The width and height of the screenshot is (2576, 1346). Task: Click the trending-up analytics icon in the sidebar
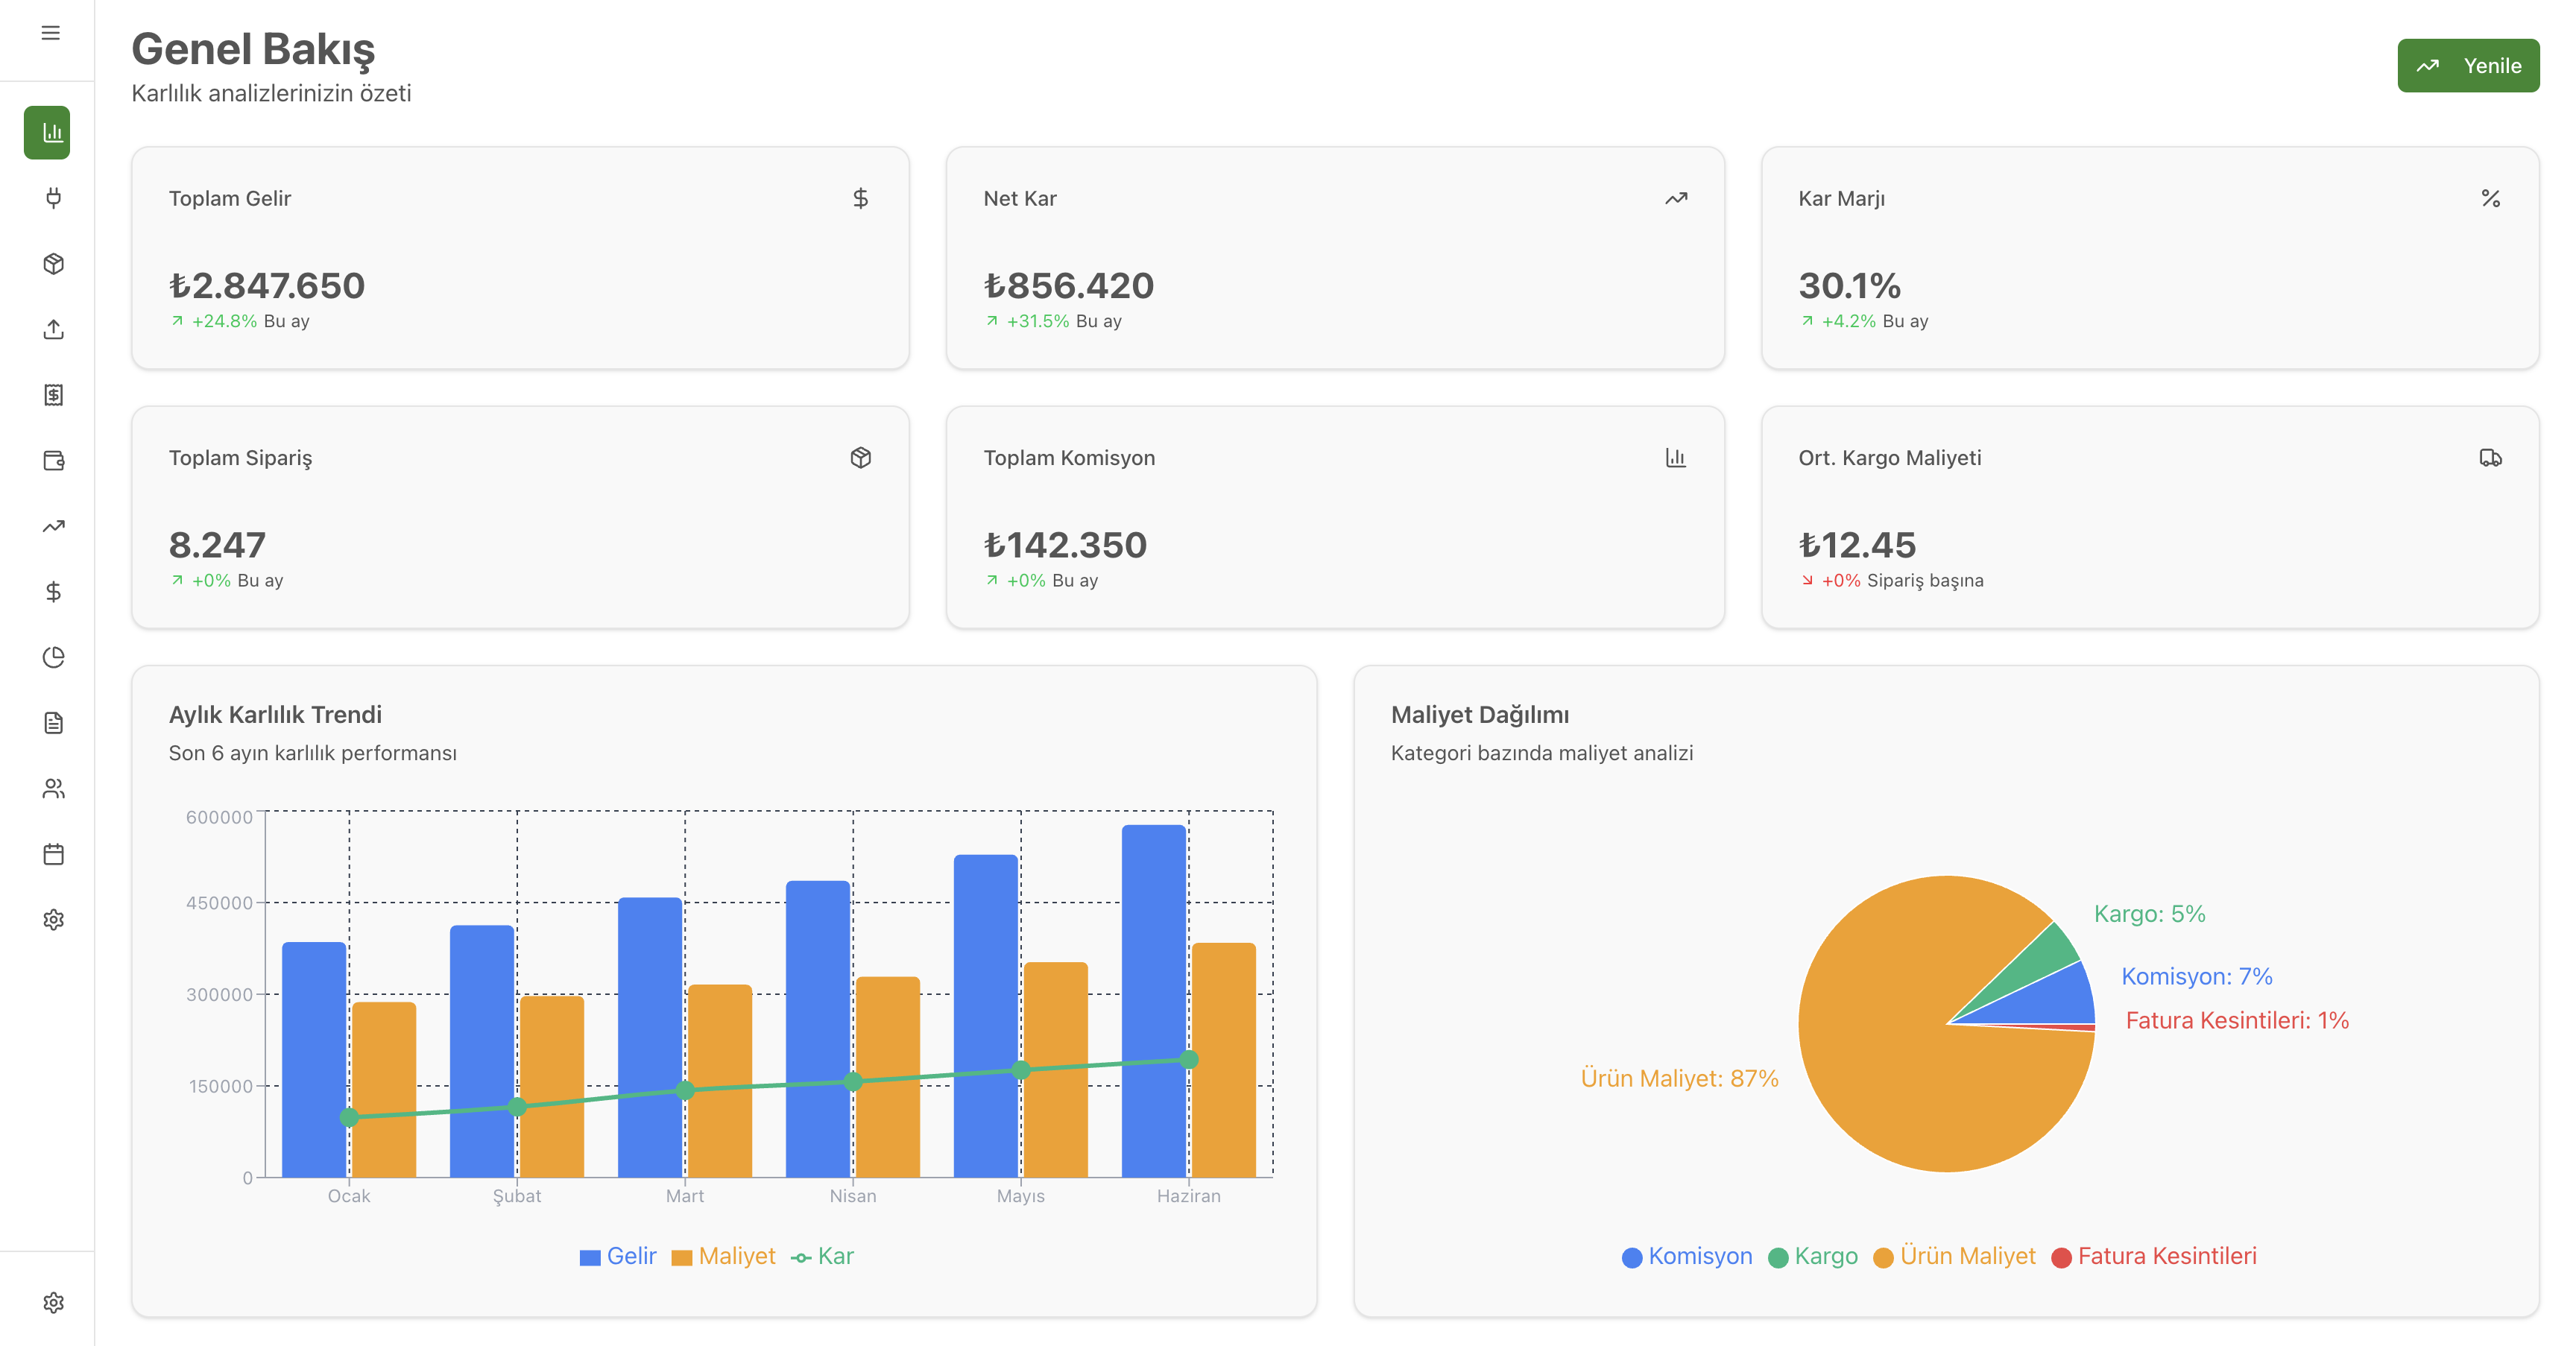pyautogui.click(x=52, y=526)
